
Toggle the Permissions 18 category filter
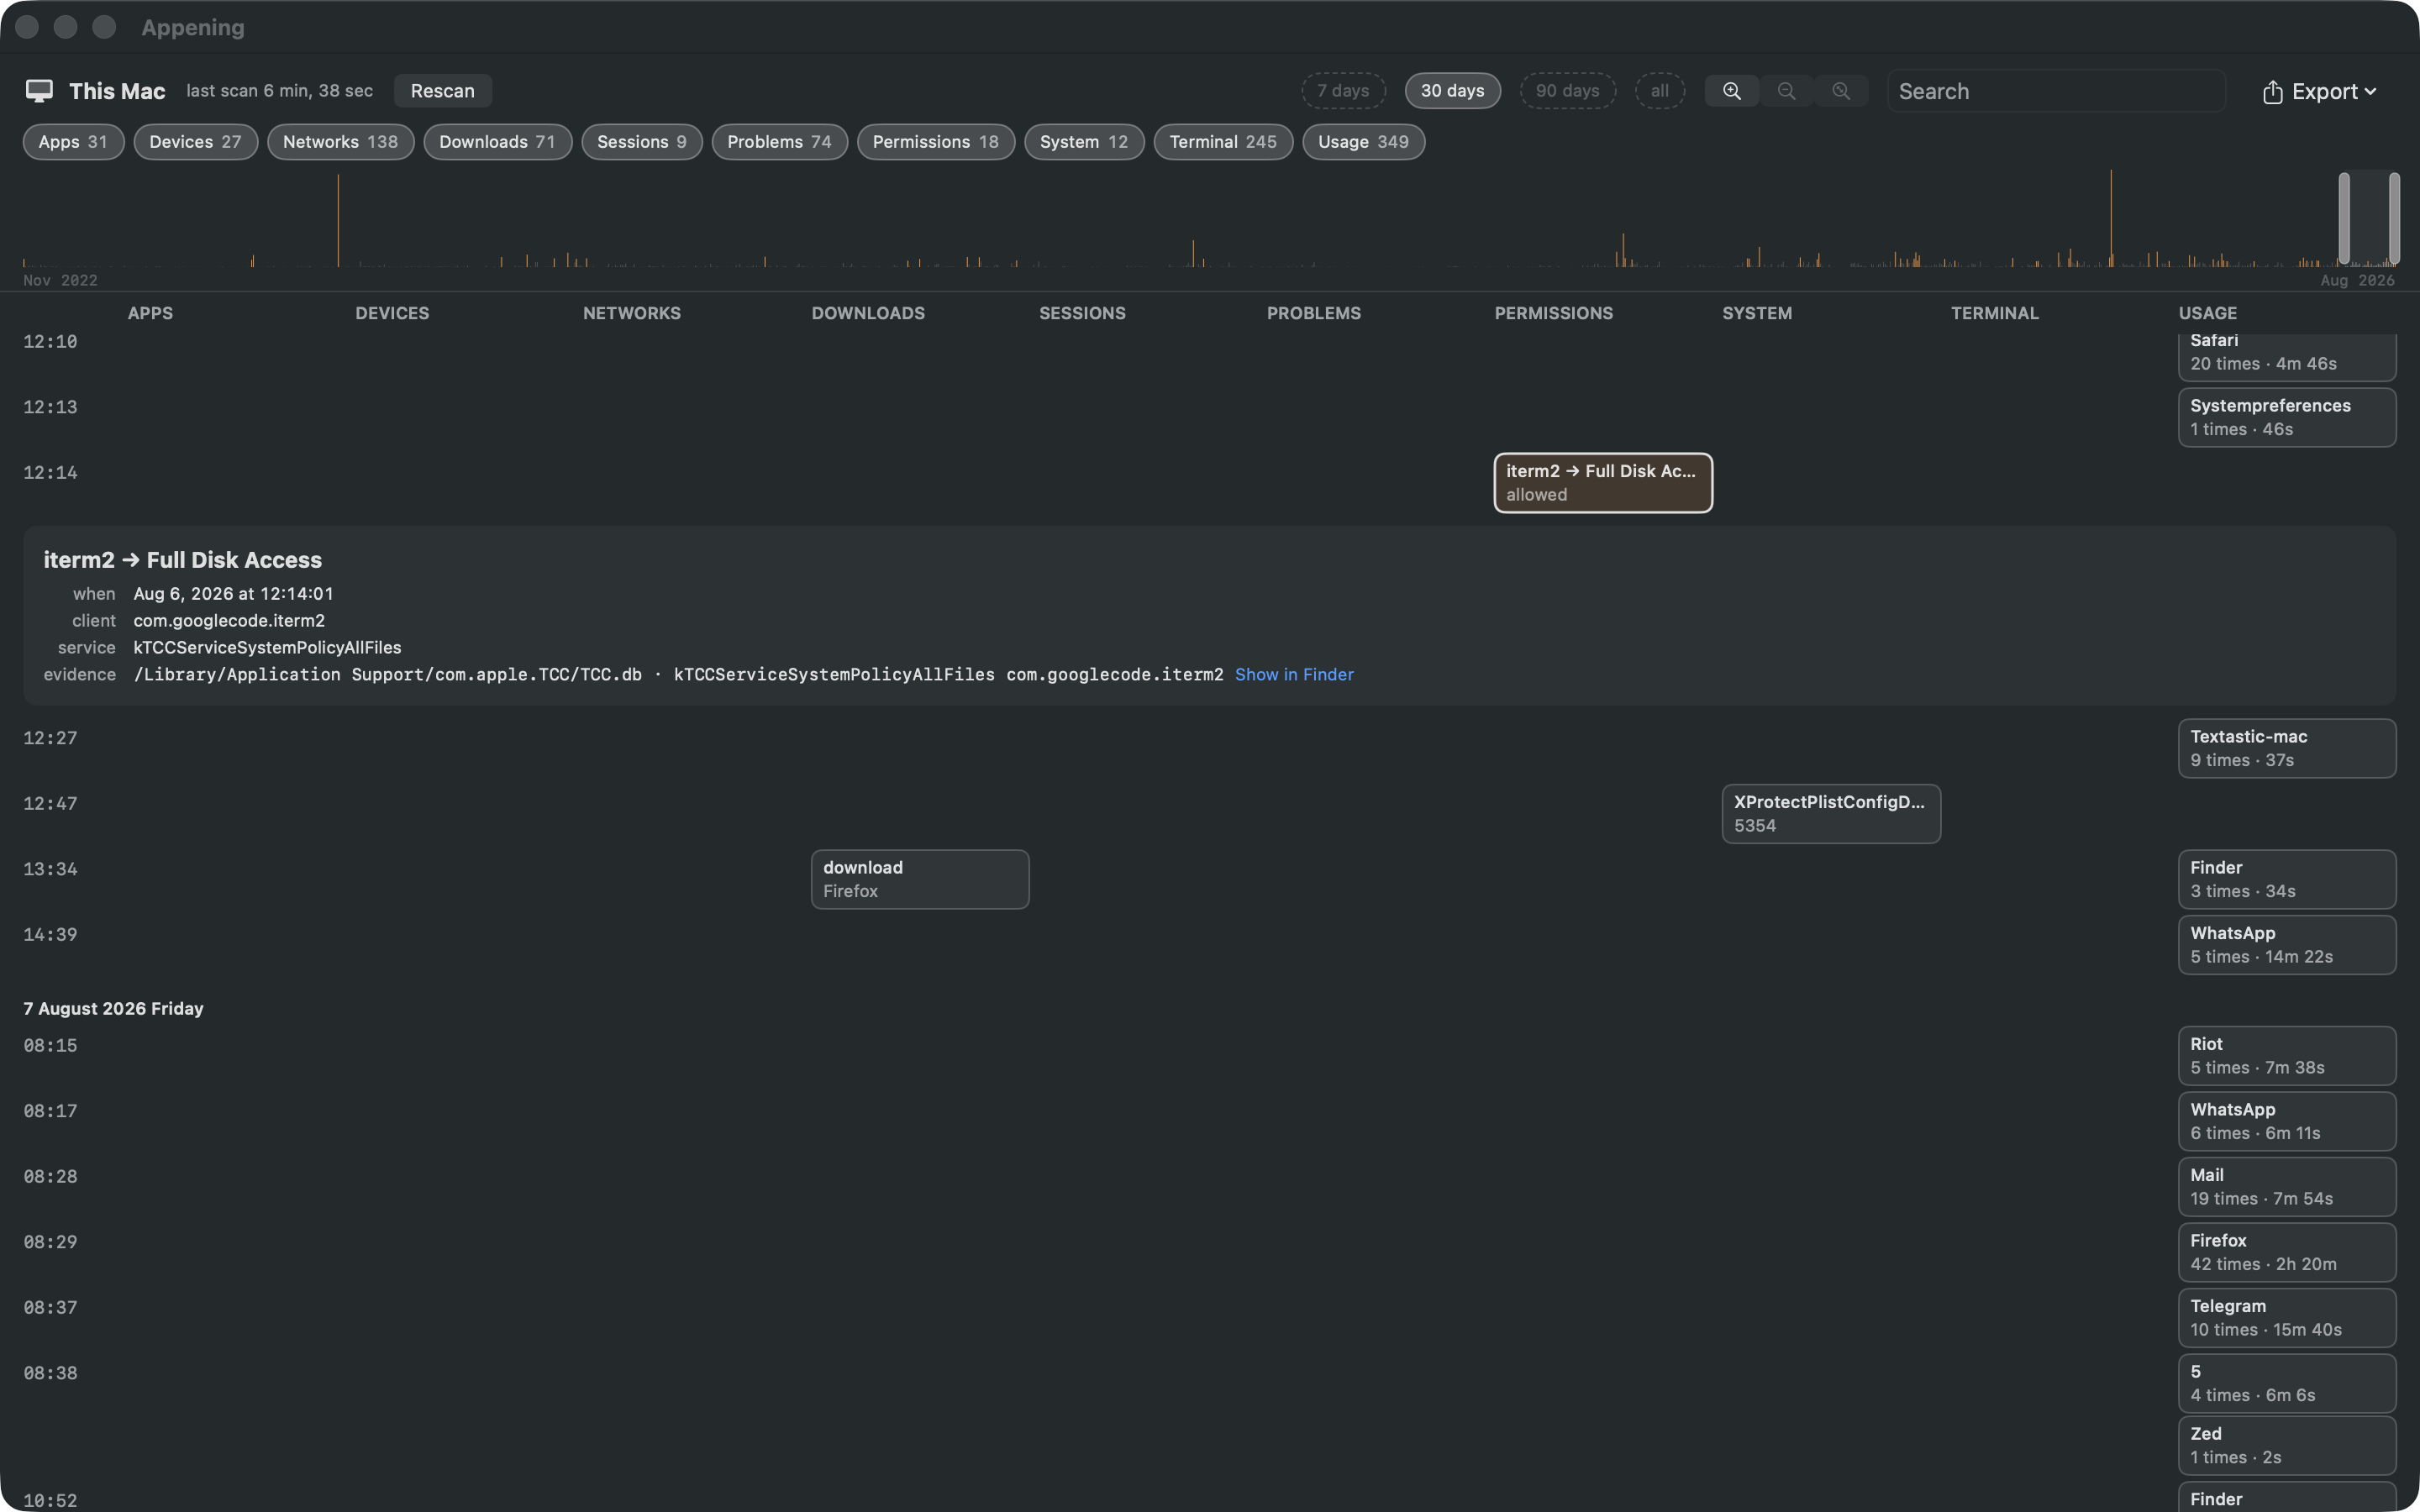click(x=935, y=142)
